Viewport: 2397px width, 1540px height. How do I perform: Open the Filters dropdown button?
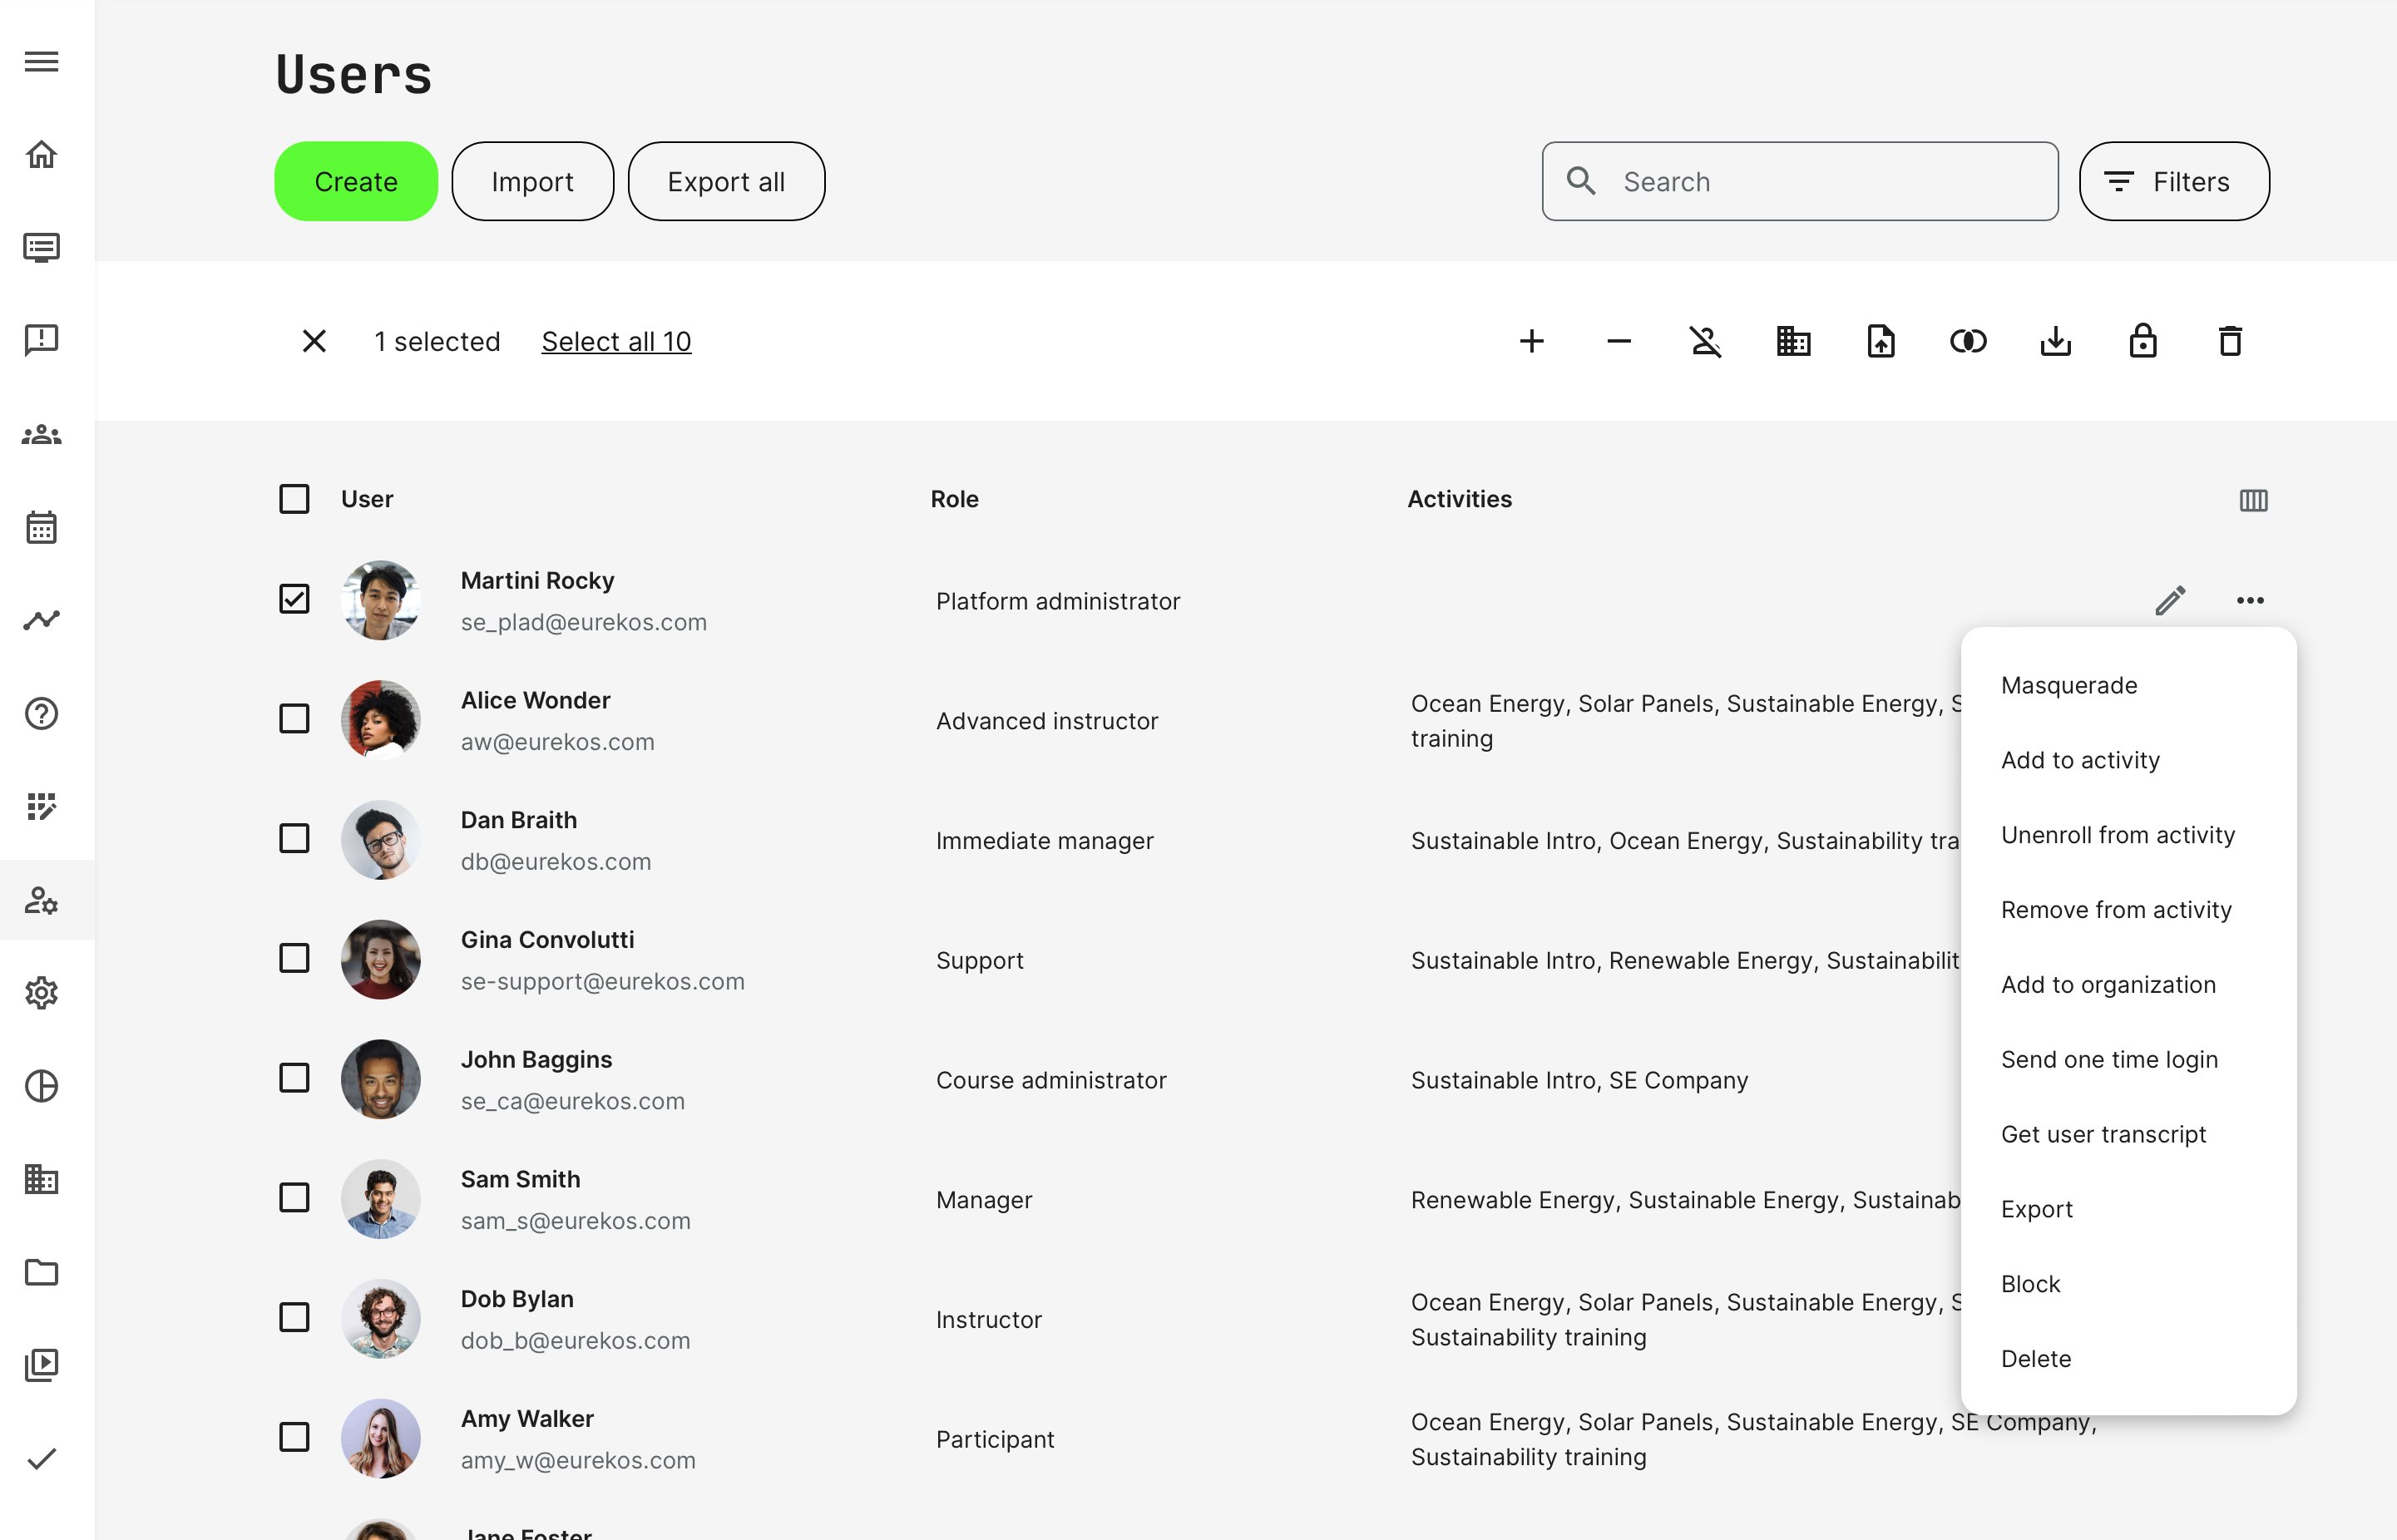click(2173, 182)
